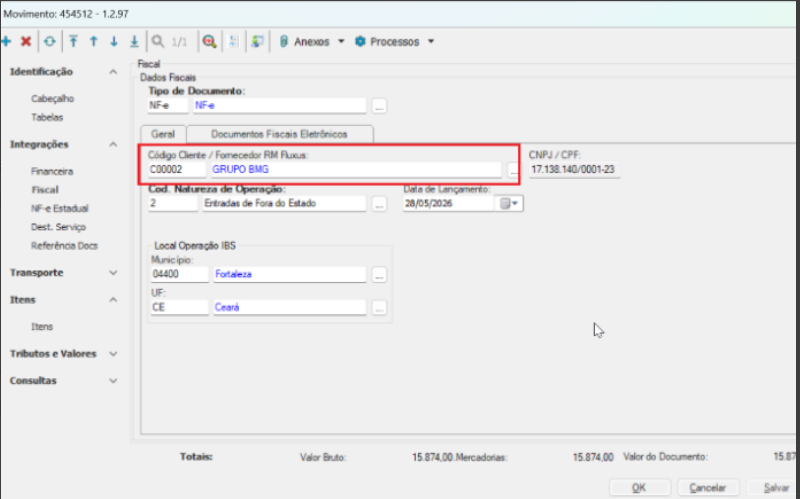The image size is (800, 499).
Task: Open lookup button beside Ceará
Action: tap(379, 308)
